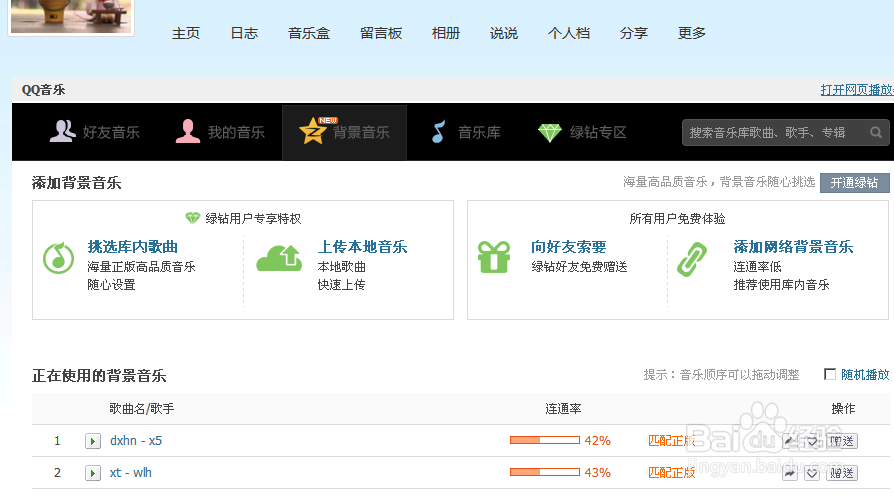Open the 挑选库内歌曲 link
The width and height of the screenshot is (894, 497).
(133, 247)
